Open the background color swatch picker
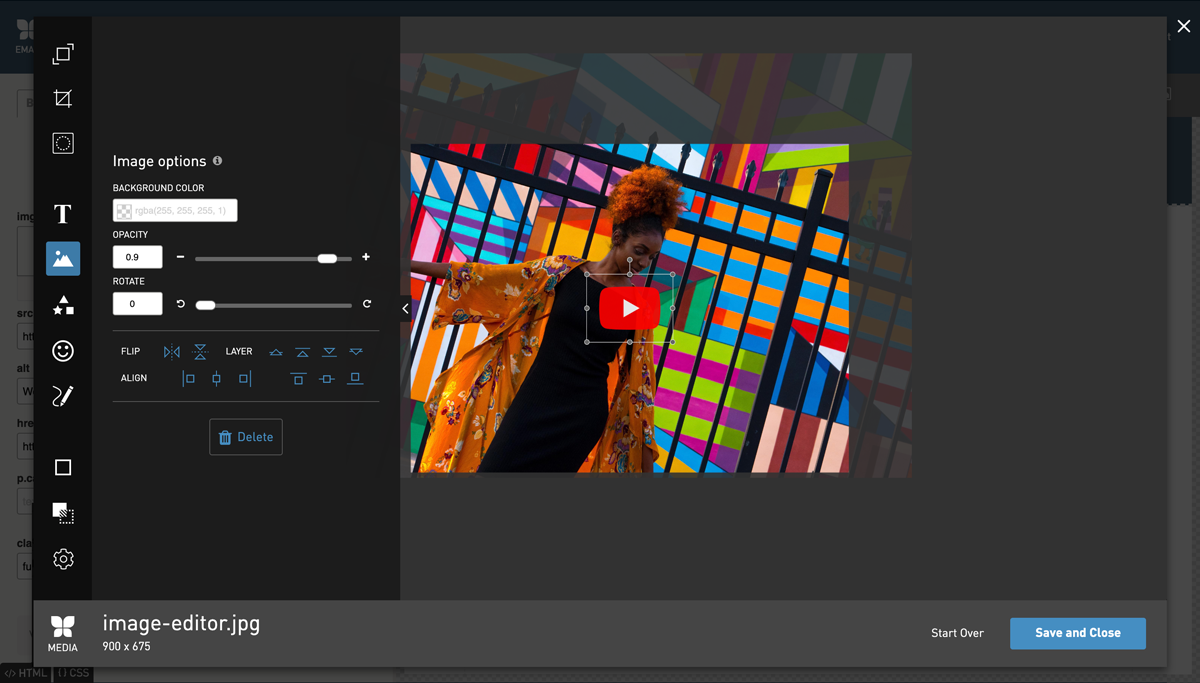This screenshot has width=1200, height=683. [124, 211]
